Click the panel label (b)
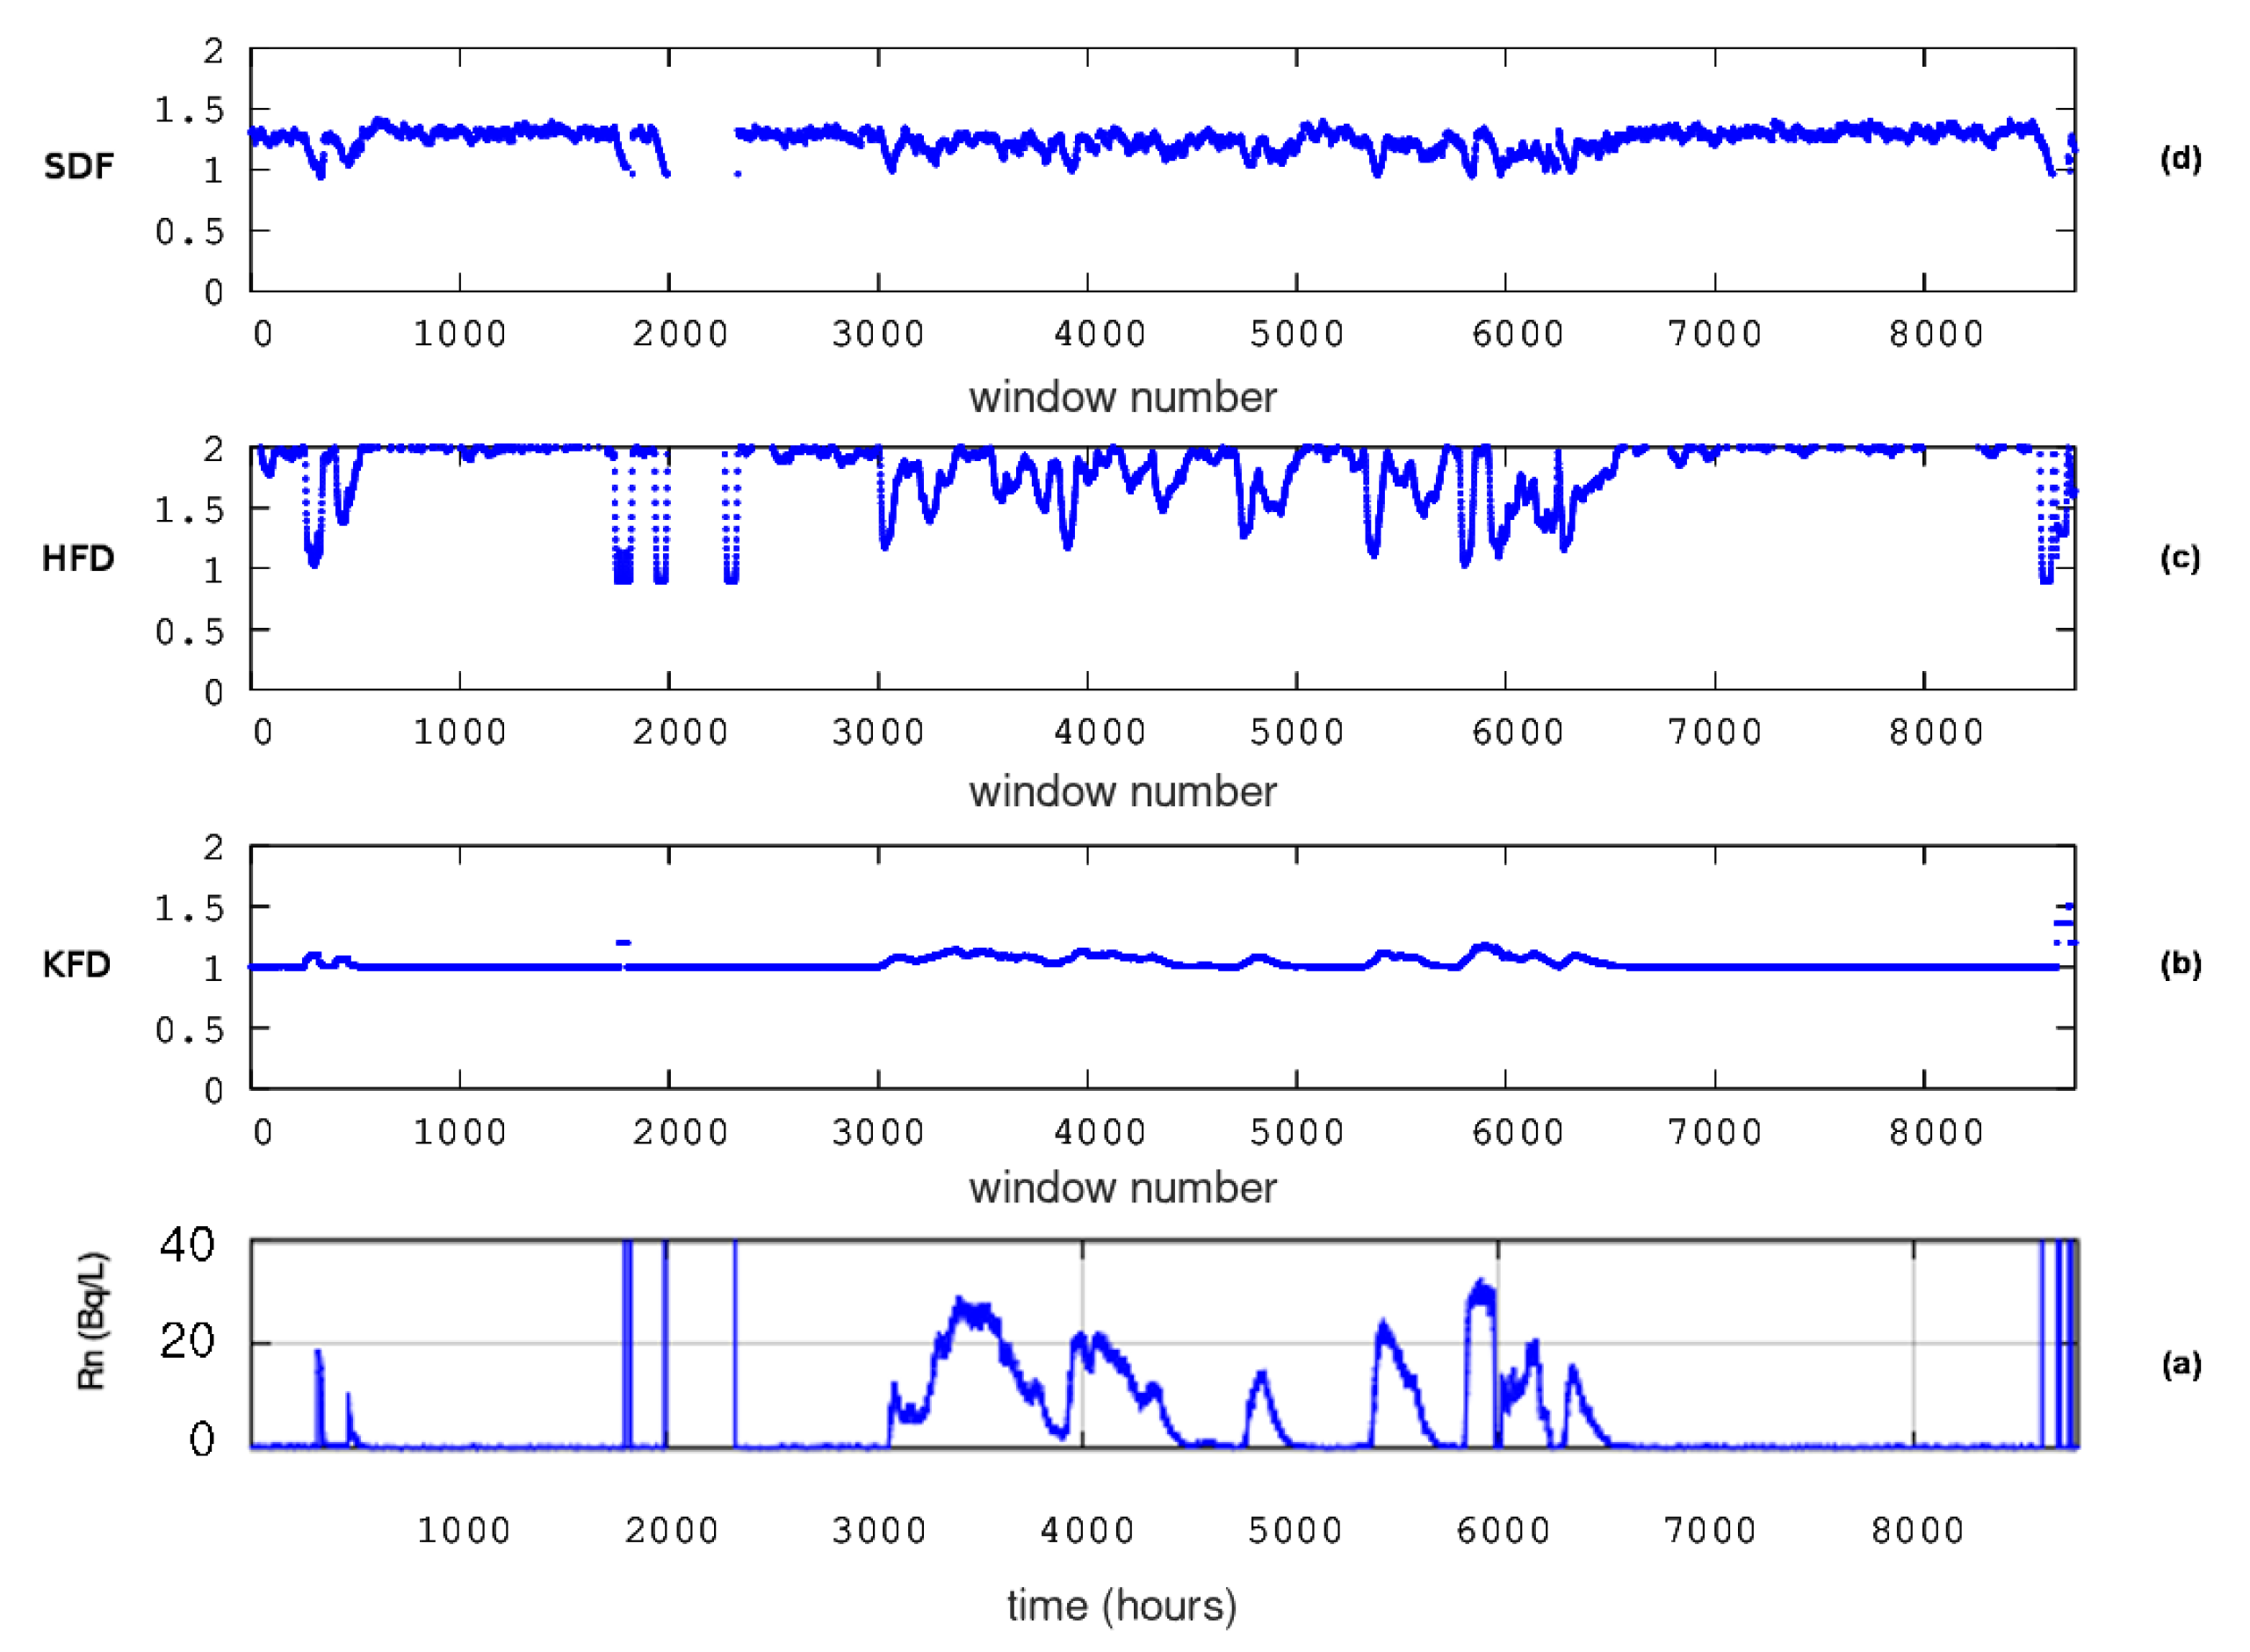Screen dimensions: 2250x1652 (2180, 963)
